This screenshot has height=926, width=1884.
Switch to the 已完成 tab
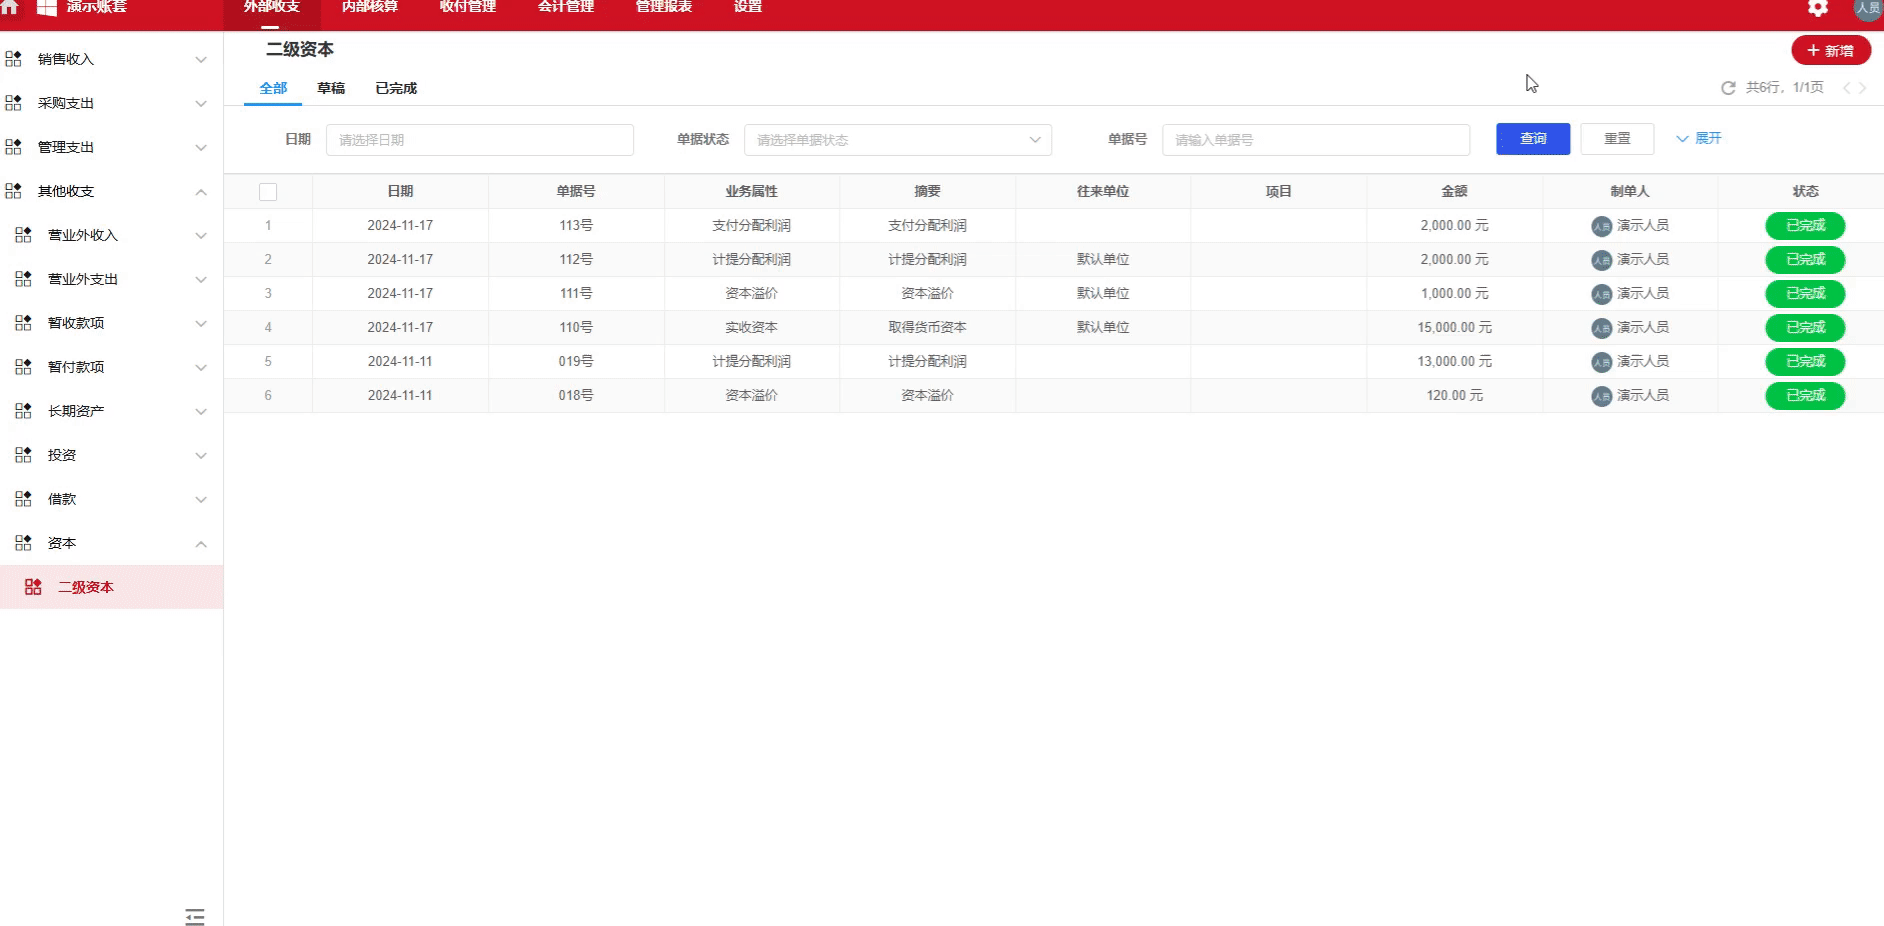[x=396, y=88]
